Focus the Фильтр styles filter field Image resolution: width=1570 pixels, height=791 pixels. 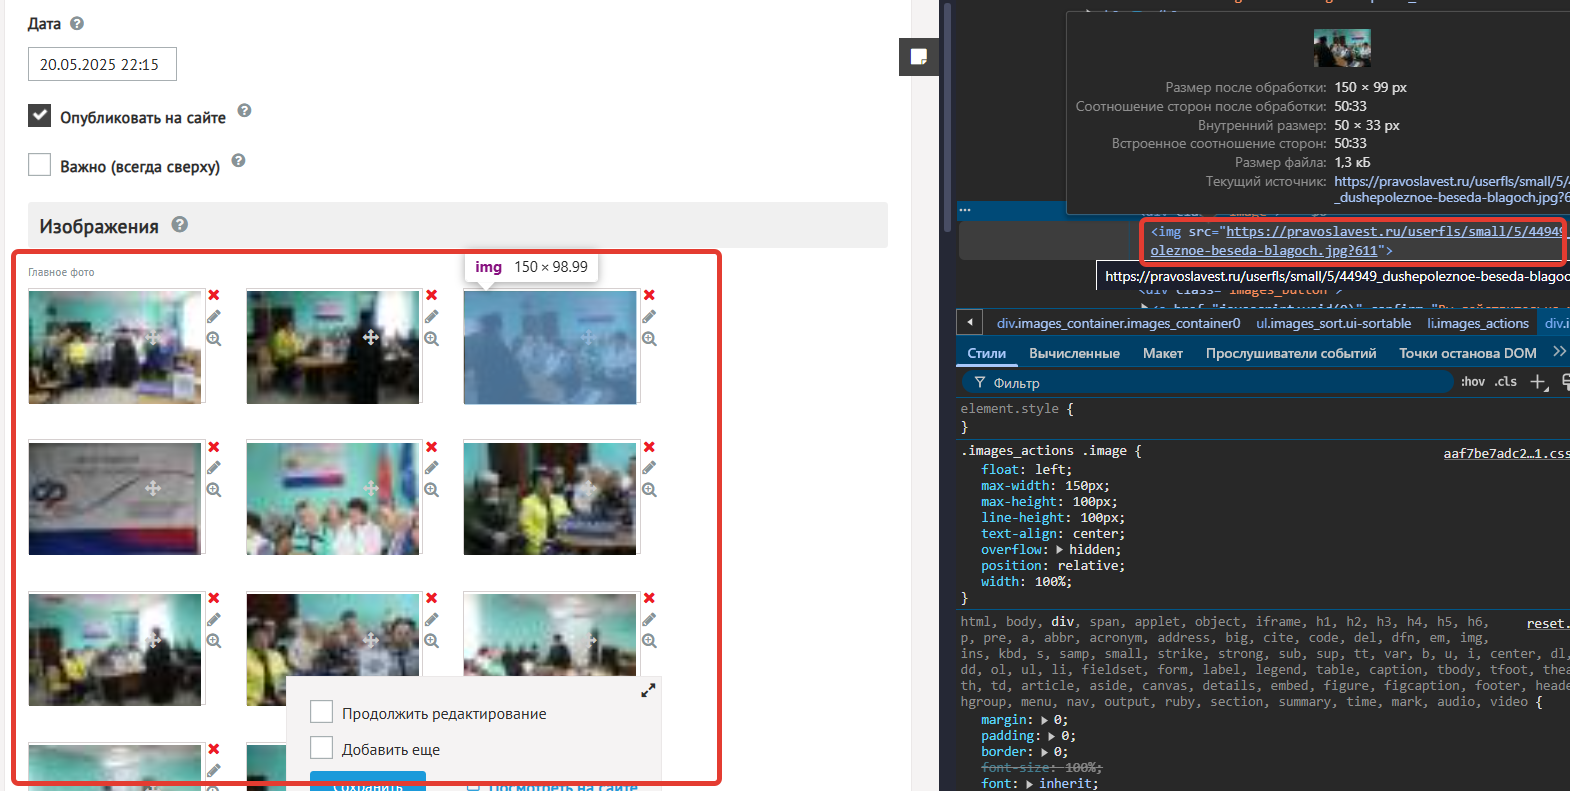(1206, 382)
